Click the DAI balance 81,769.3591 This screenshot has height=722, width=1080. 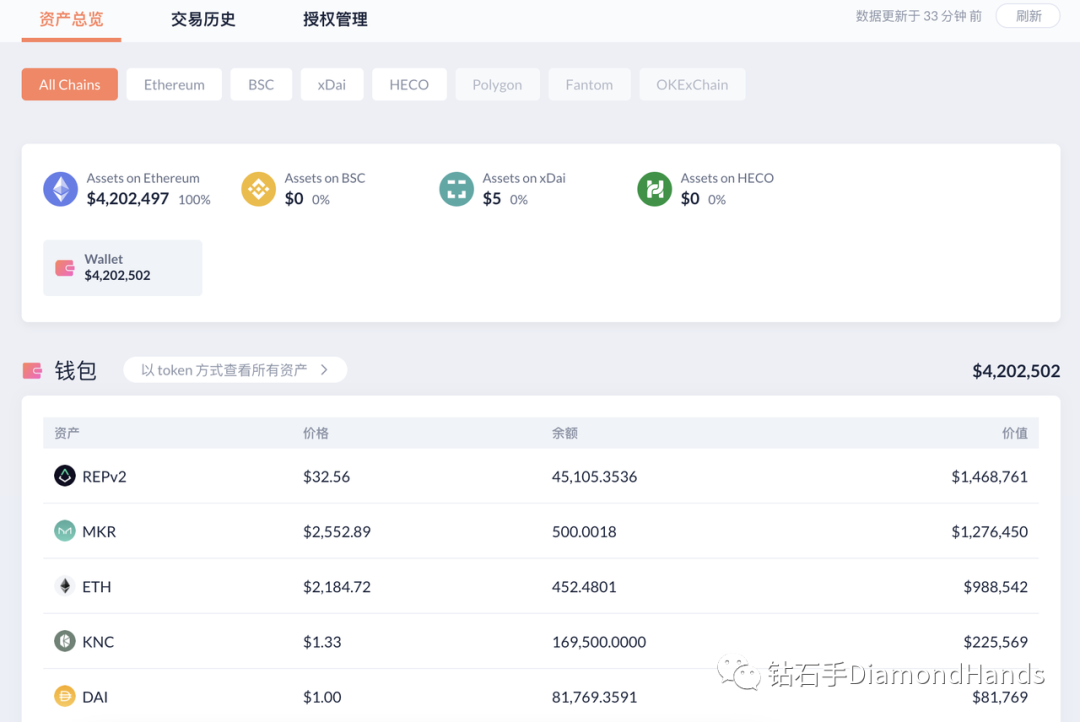[594, 697]
